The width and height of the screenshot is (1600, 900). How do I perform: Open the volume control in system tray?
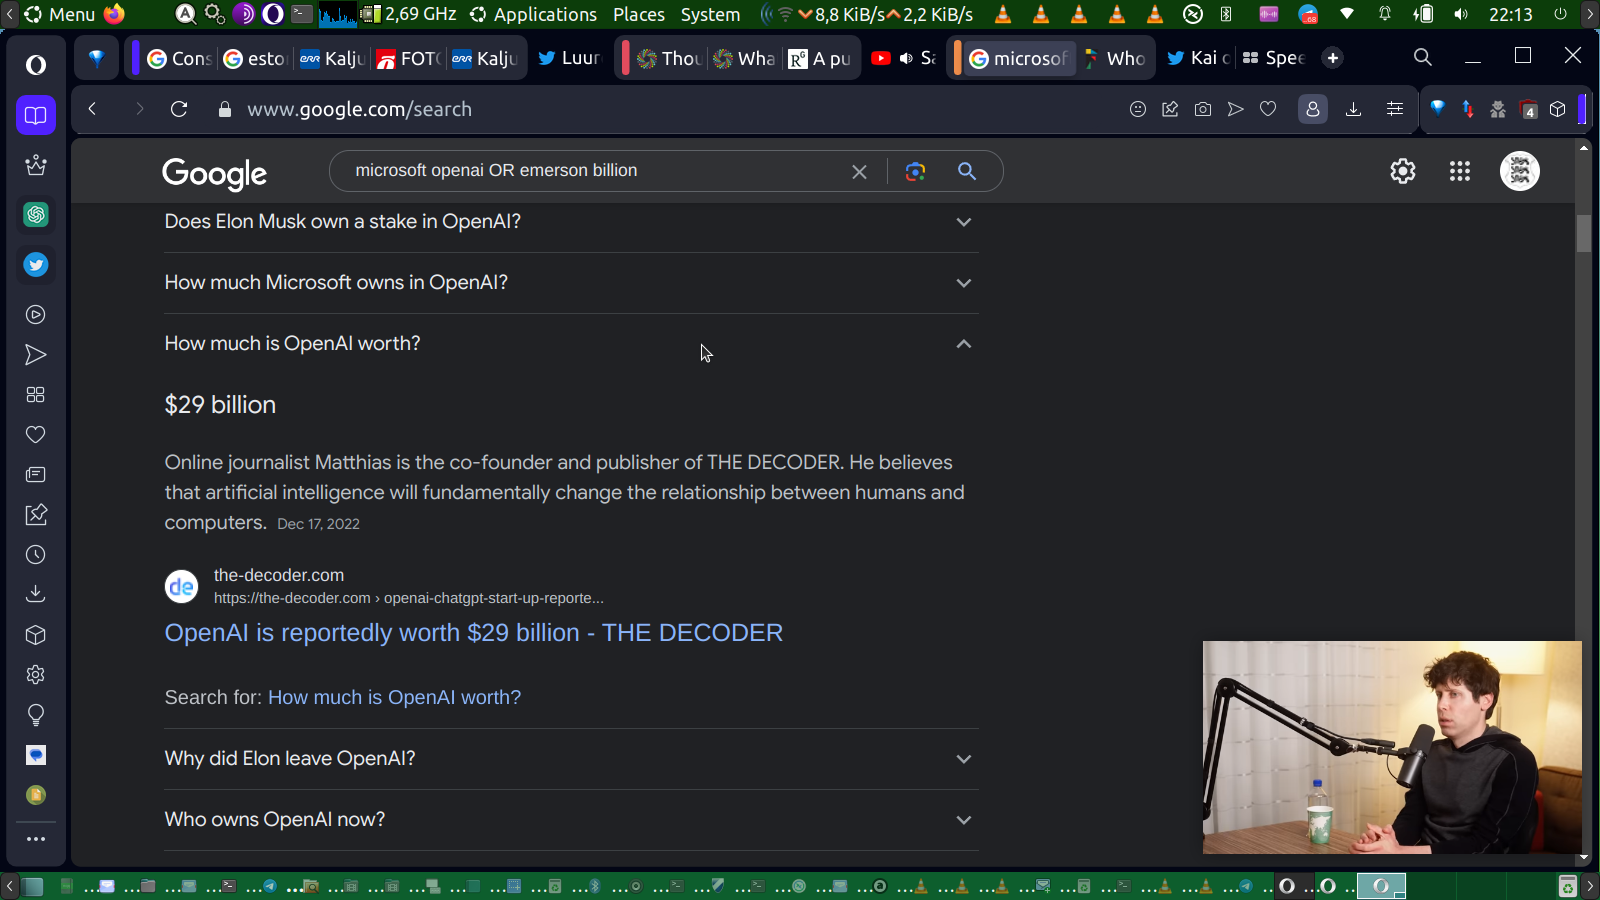click(1461, 14)
